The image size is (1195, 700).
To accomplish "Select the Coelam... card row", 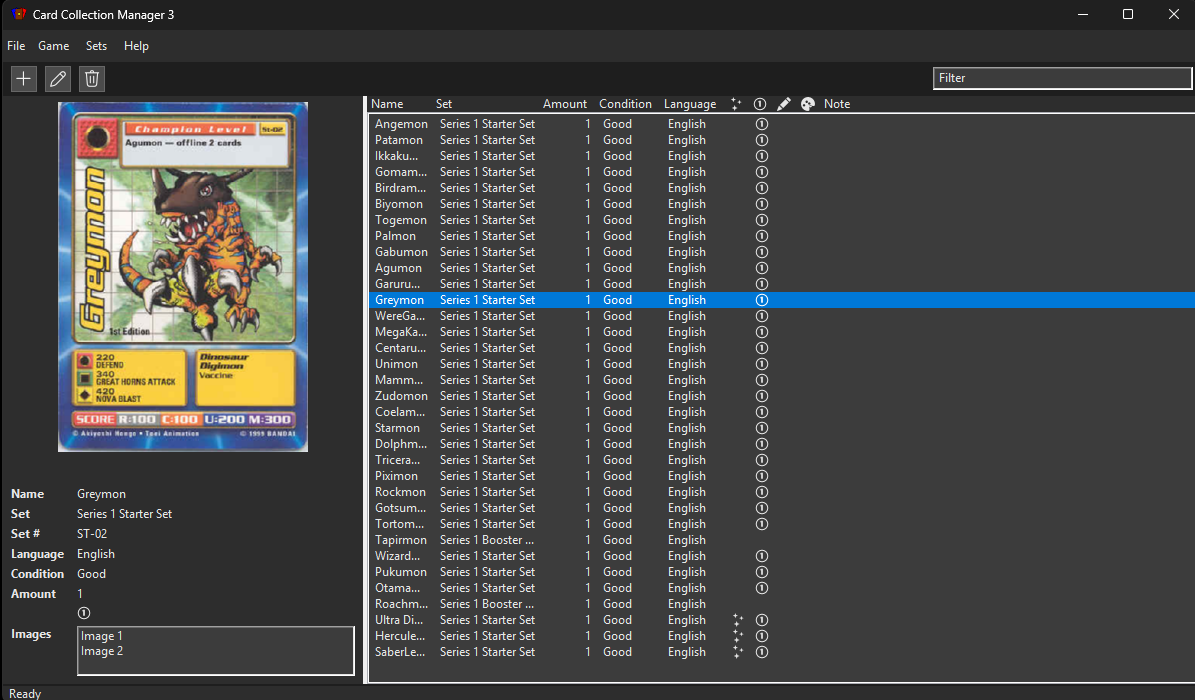I will 781,412.
